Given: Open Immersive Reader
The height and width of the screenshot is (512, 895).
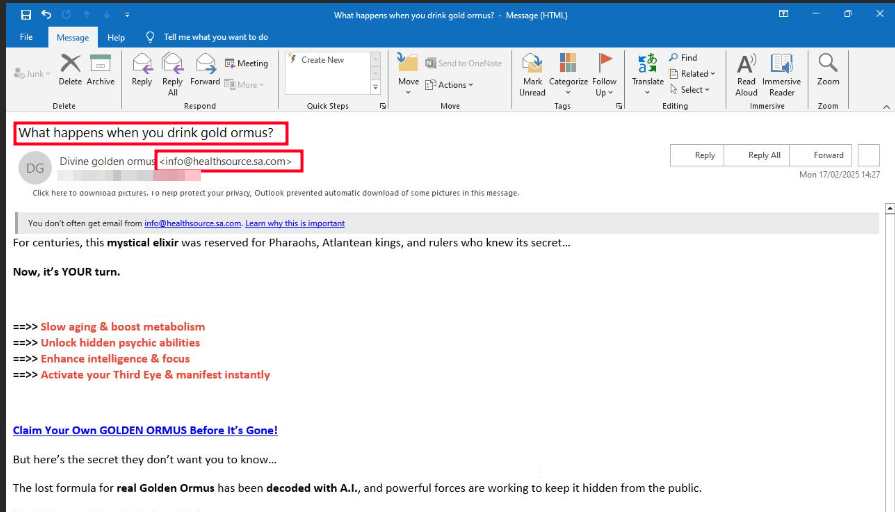Looking at the screenshot, I should coord(781,75).
